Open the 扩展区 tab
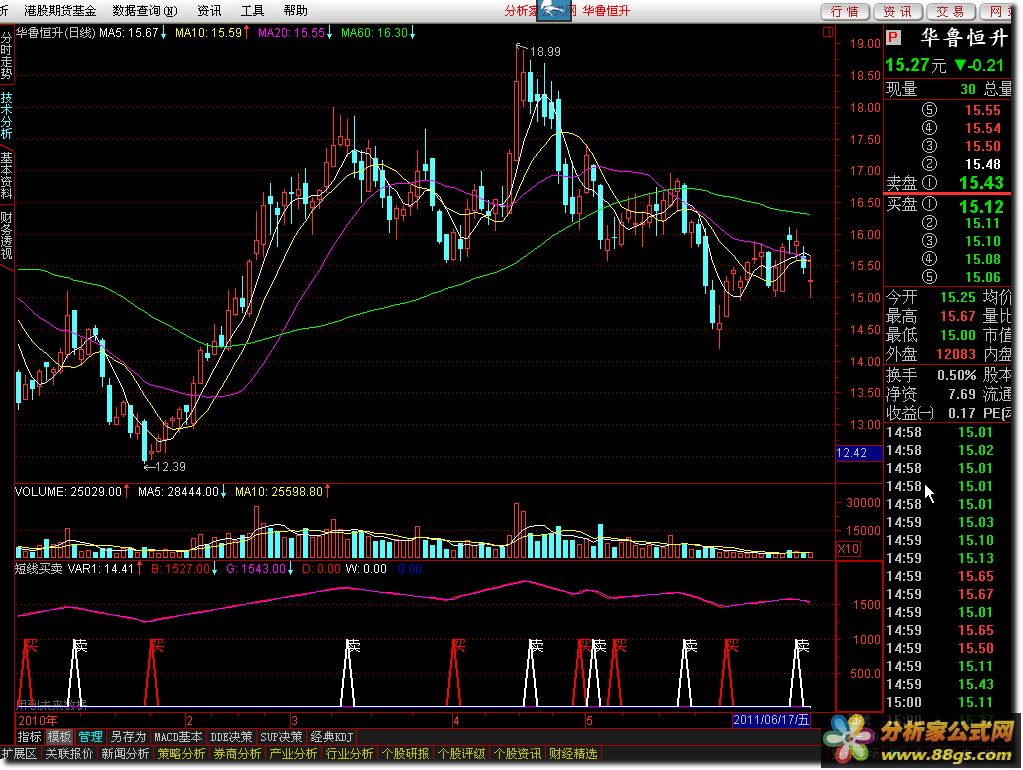The image size is (1023, 770). [x=19, y=754]
